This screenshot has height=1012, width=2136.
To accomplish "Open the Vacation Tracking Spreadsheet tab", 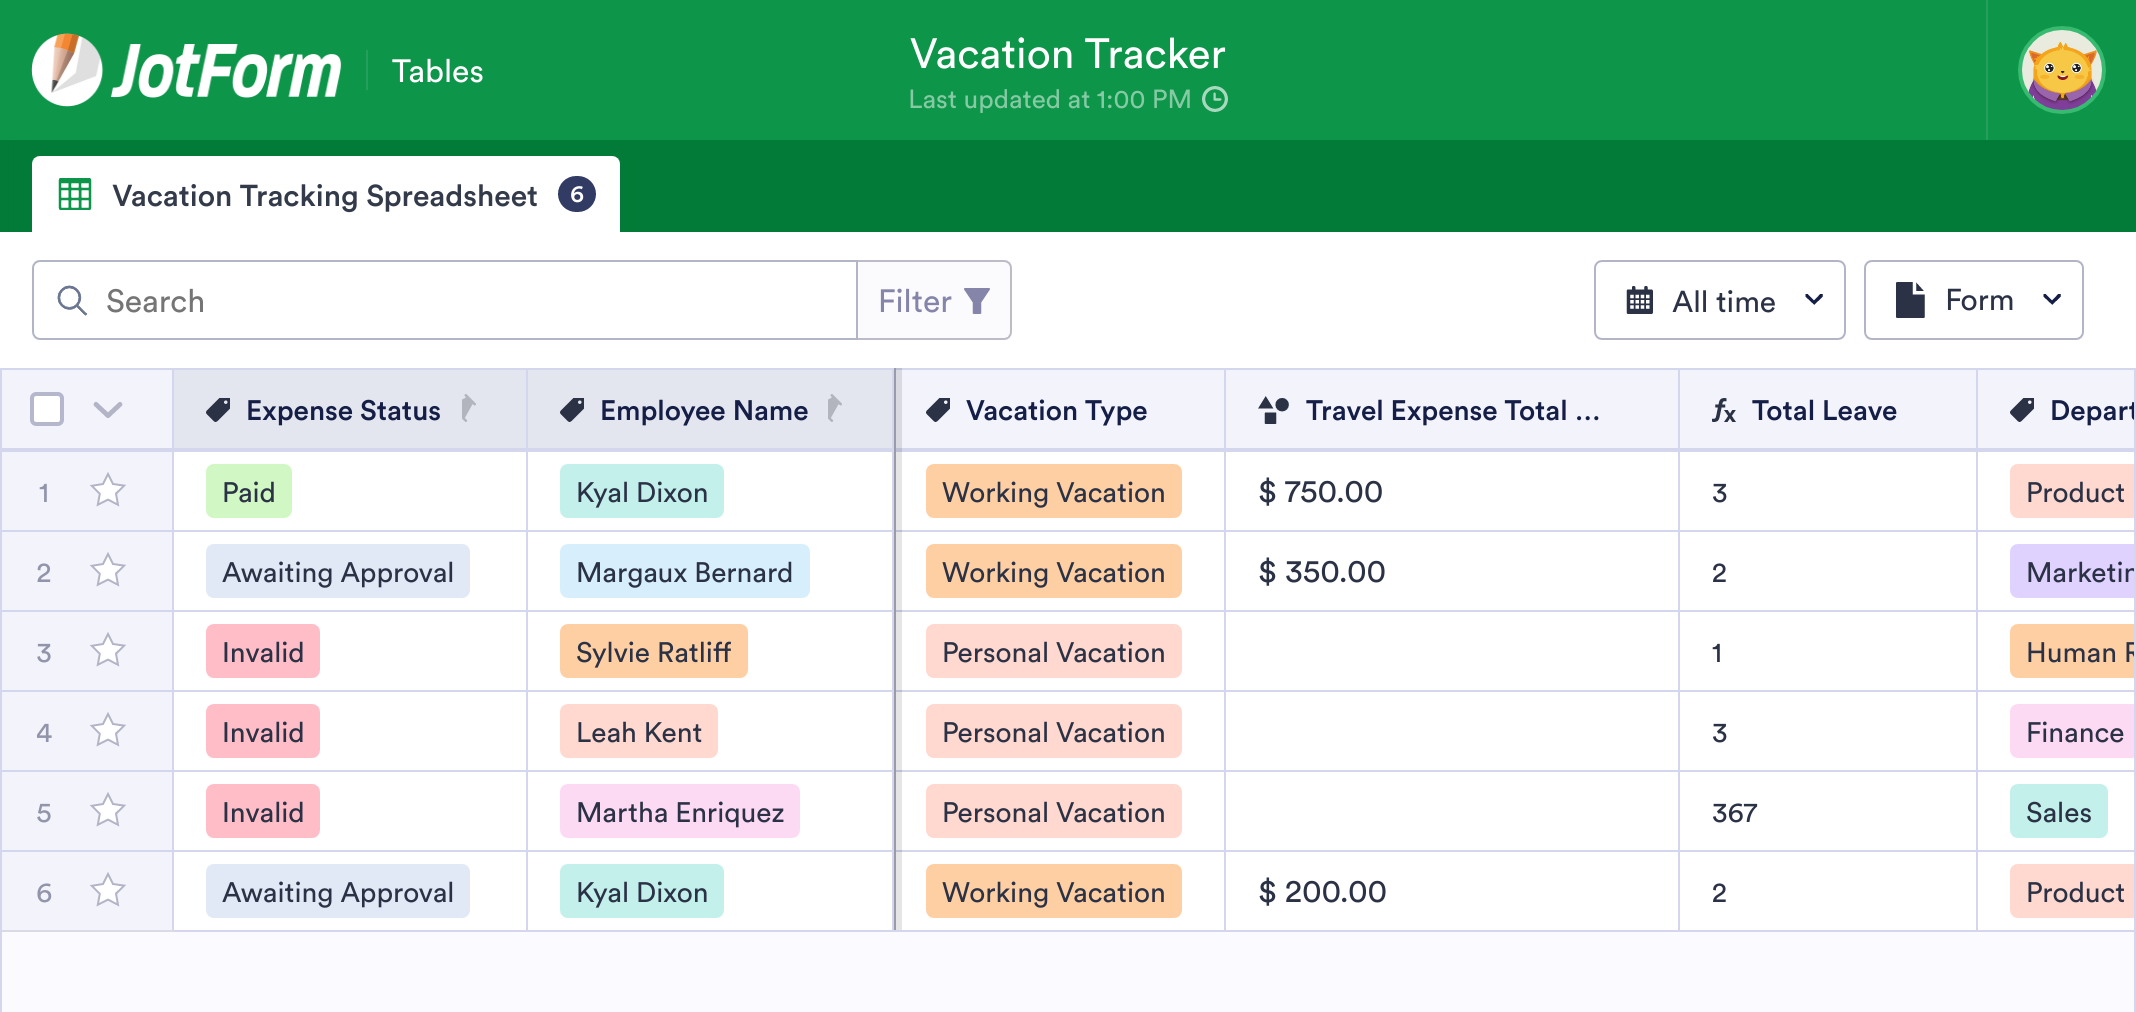I will coord(326,195).
